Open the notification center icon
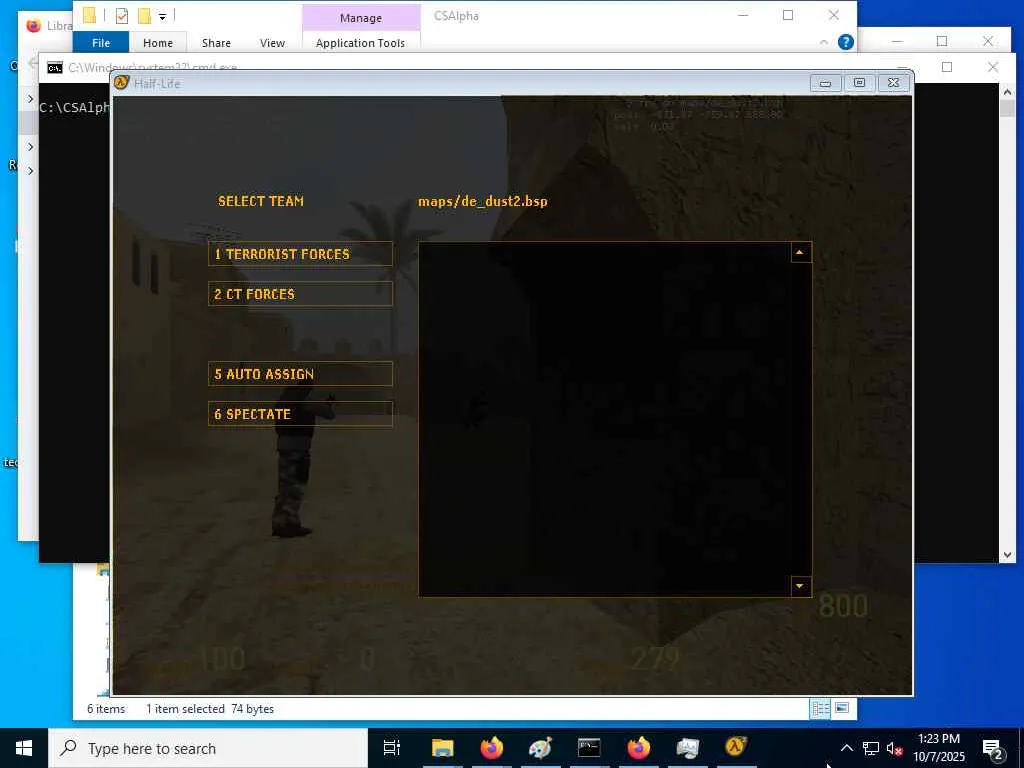 993,750
